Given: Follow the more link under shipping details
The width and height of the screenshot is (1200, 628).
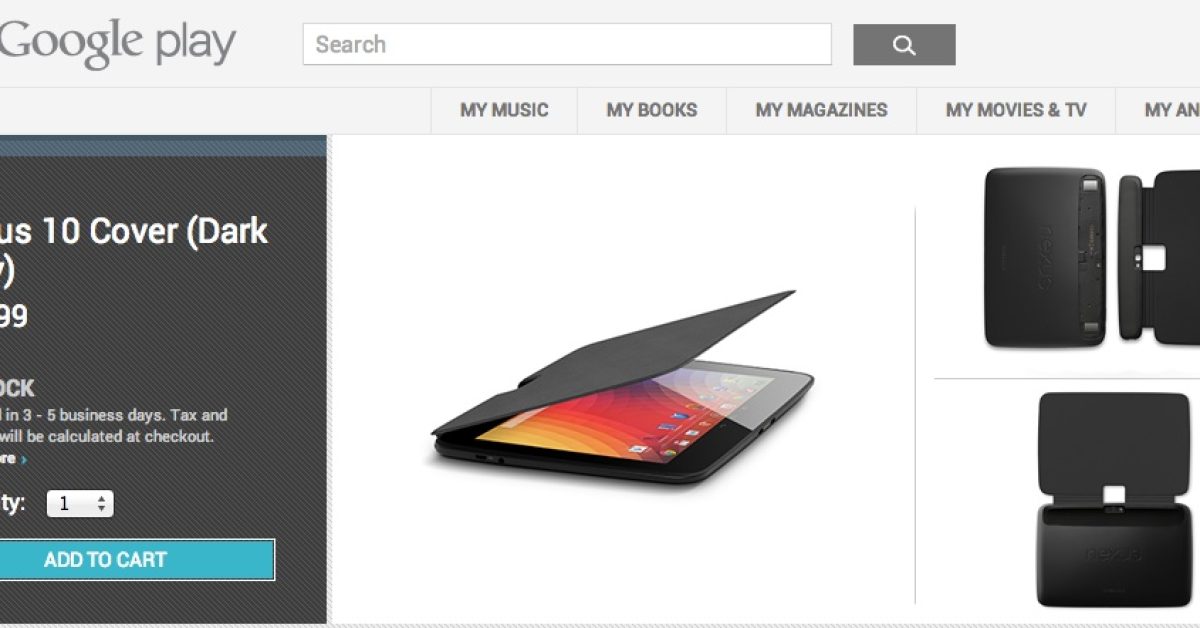Looking at the screenshot, I should [x=8, y=459].
